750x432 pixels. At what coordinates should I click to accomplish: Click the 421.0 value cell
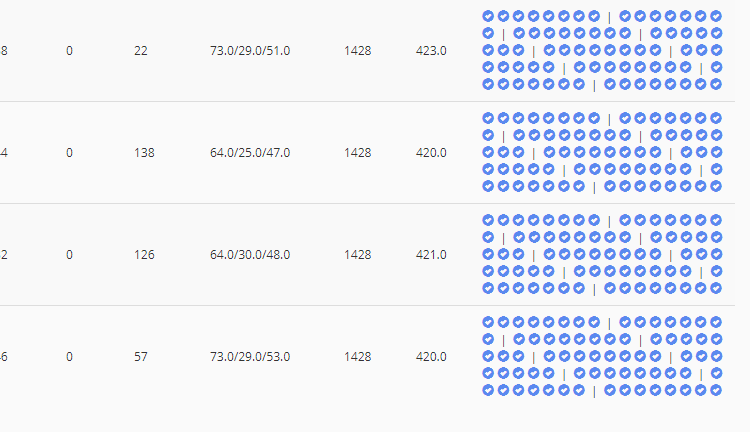(431, 255)
